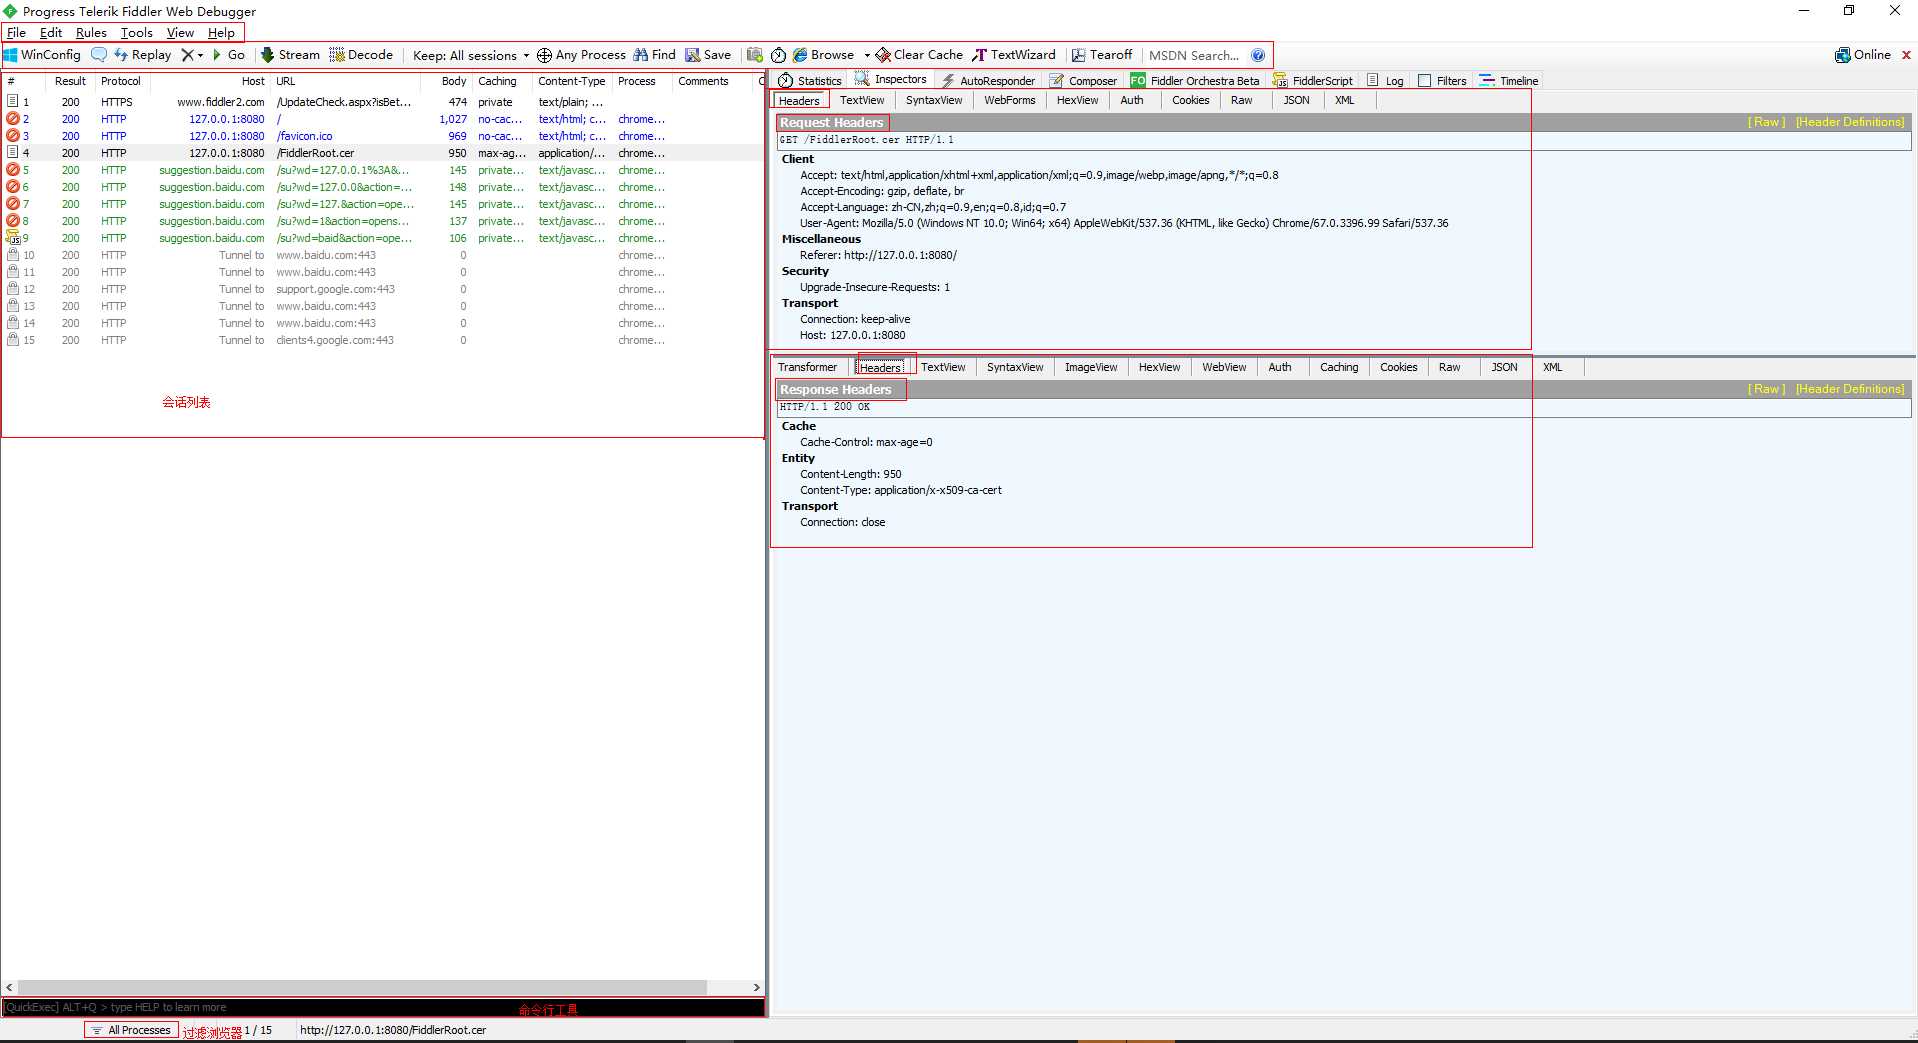Click the All Processes filter button

131,1030
